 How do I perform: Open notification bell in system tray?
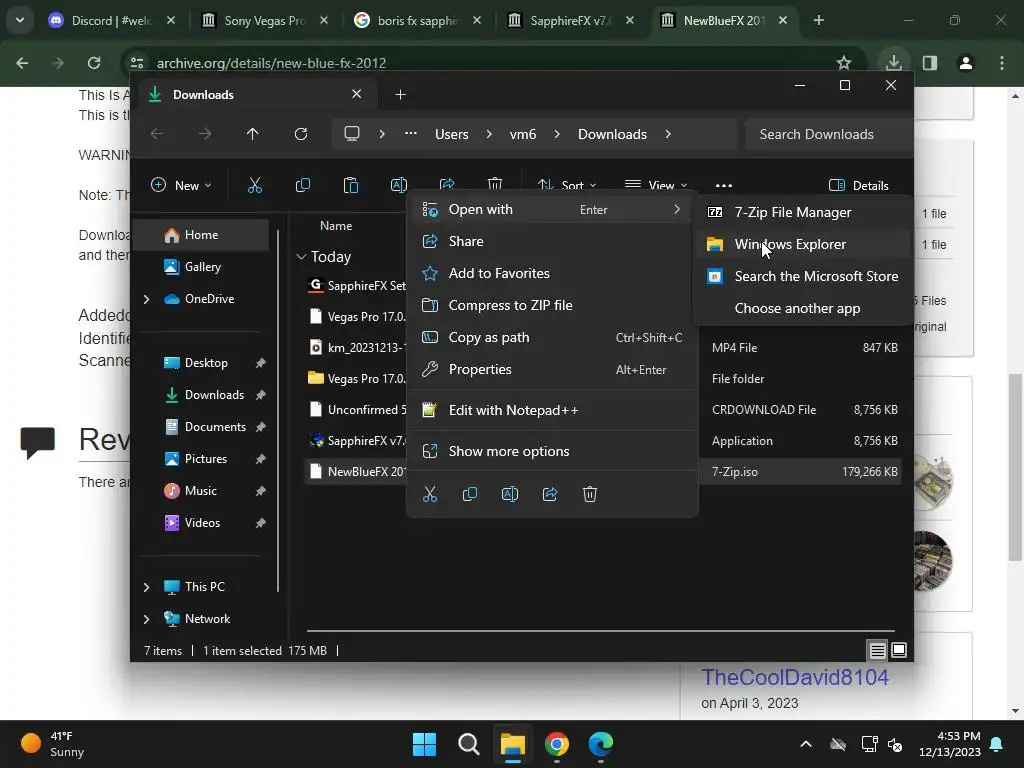coord(997,744)
